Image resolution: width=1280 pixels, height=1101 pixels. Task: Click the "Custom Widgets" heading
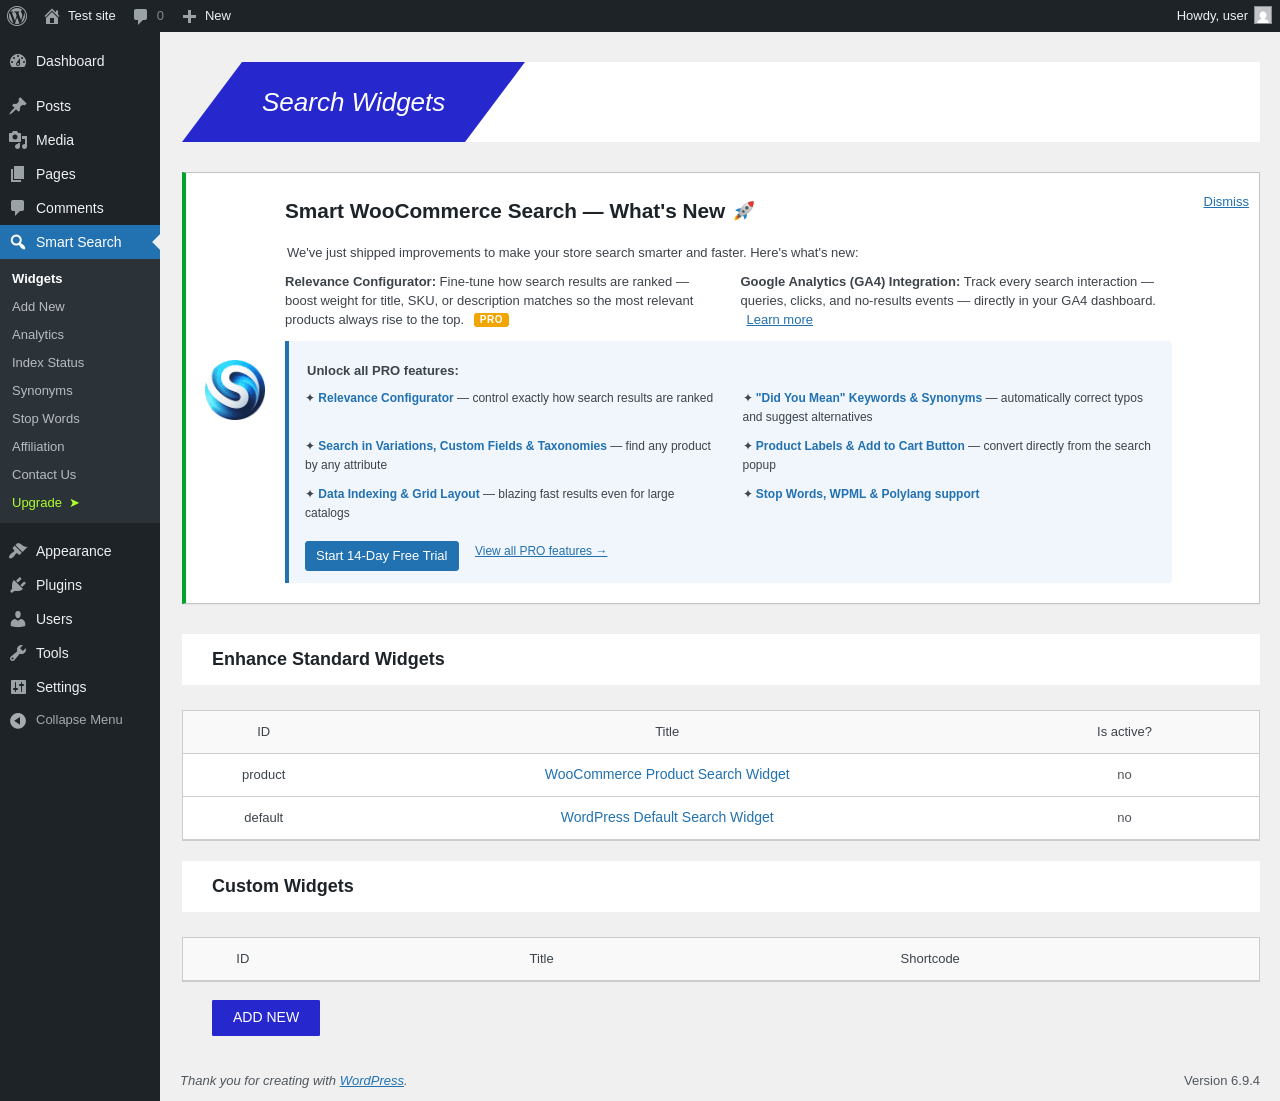tap(283, 886)
